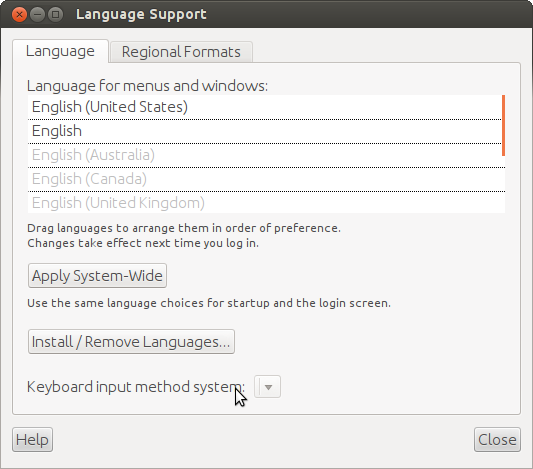533x469 pixels.
Task: Select English (United Kingdom) language entry
Action: tap(266, 203)
